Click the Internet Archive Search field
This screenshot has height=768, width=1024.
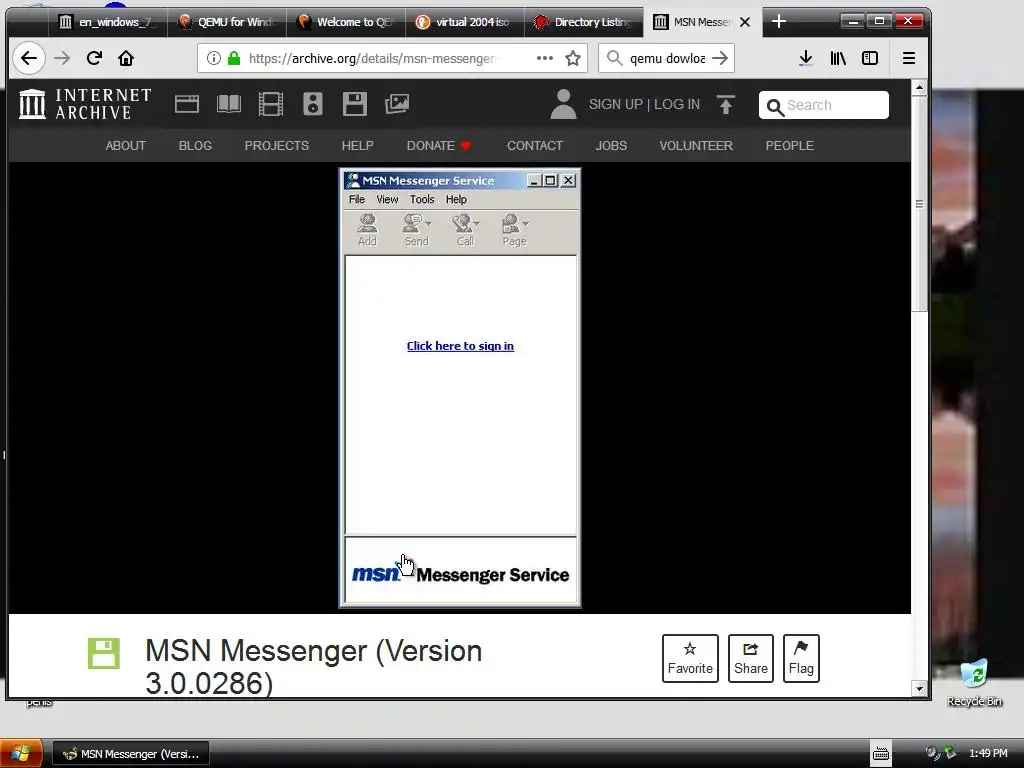click(x=824, y=105)
